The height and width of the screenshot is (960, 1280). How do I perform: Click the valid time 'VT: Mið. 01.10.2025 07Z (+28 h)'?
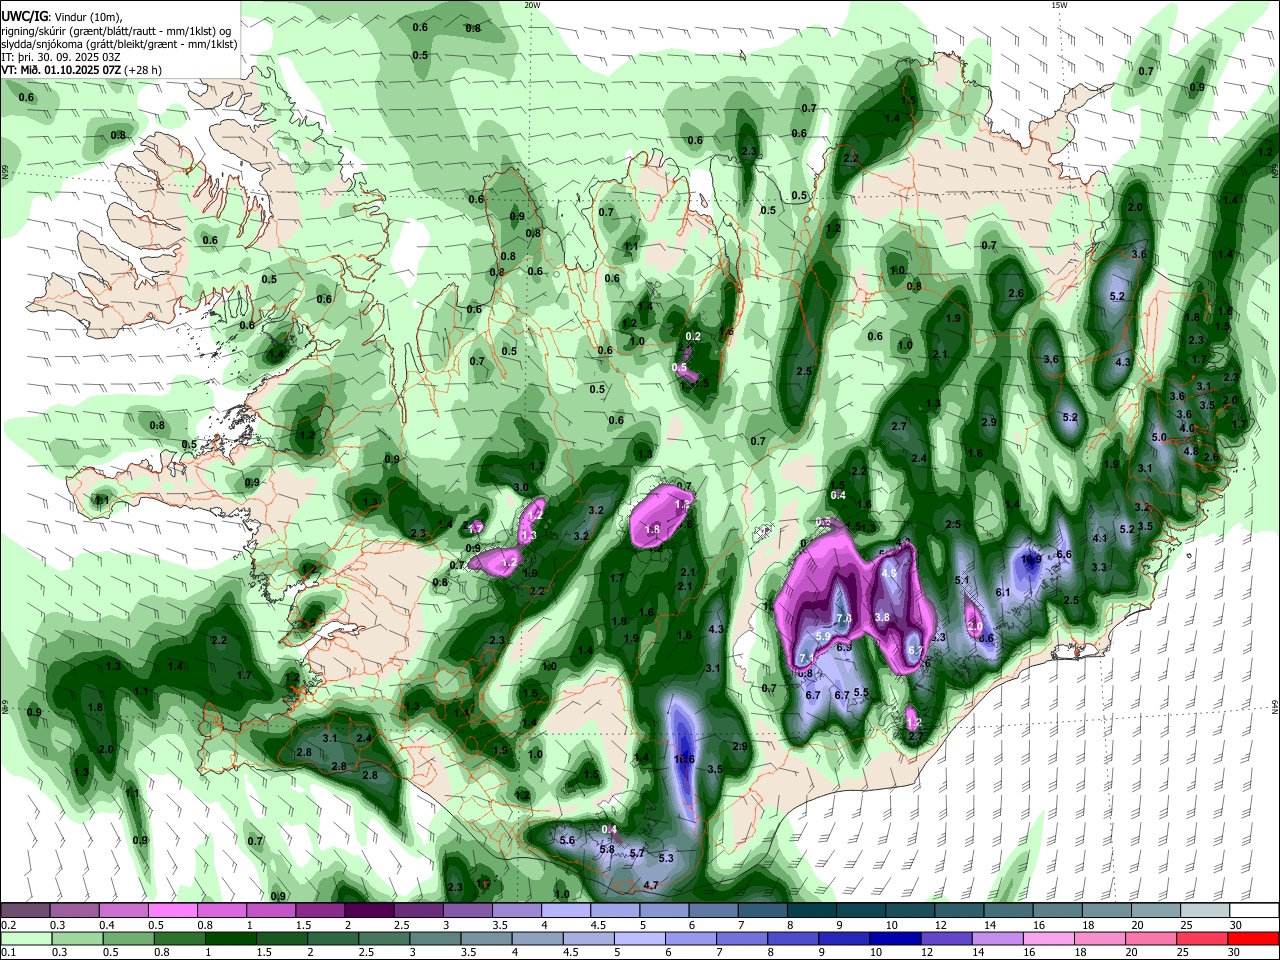[81, 70]
